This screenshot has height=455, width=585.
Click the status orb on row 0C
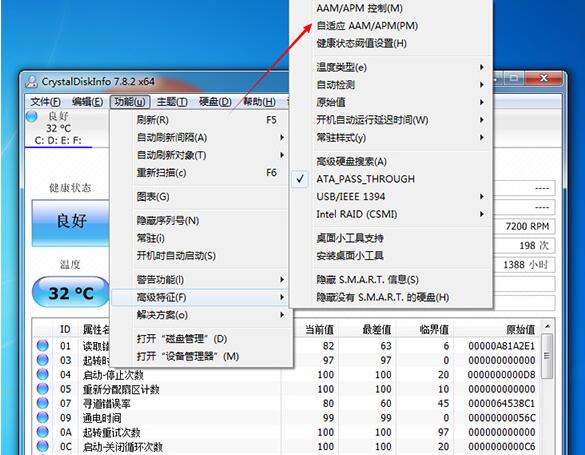43,446
